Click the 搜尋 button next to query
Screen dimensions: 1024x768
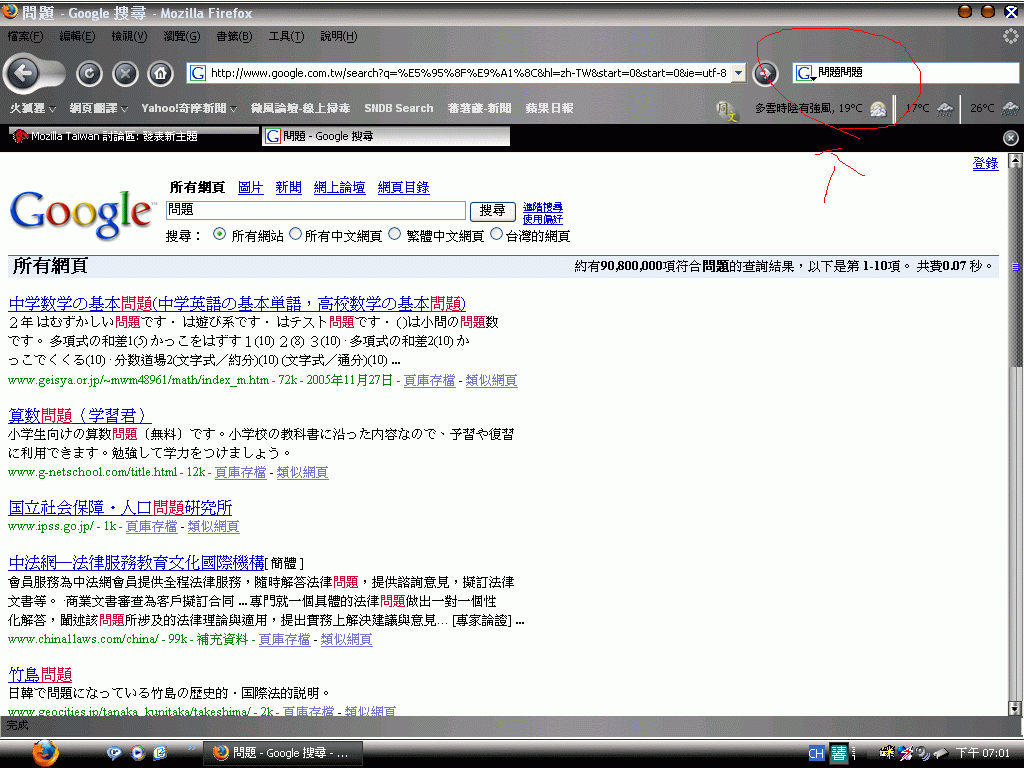coord(492,211)
